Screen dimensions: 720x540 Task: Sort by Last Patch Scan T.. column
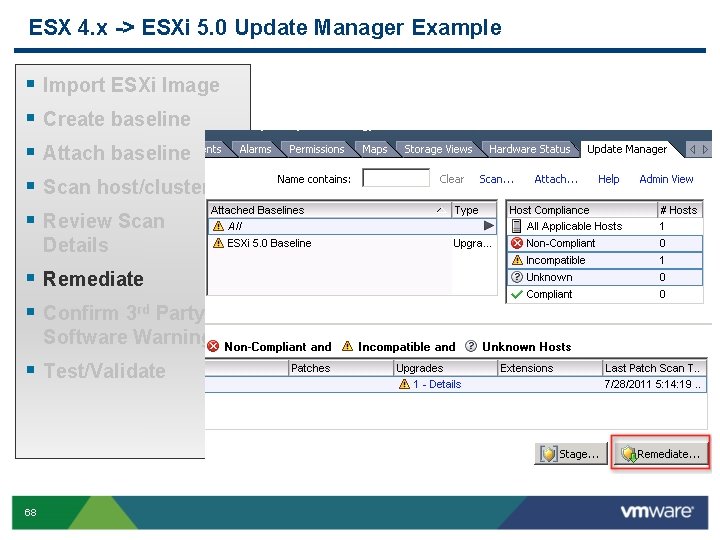654,368
